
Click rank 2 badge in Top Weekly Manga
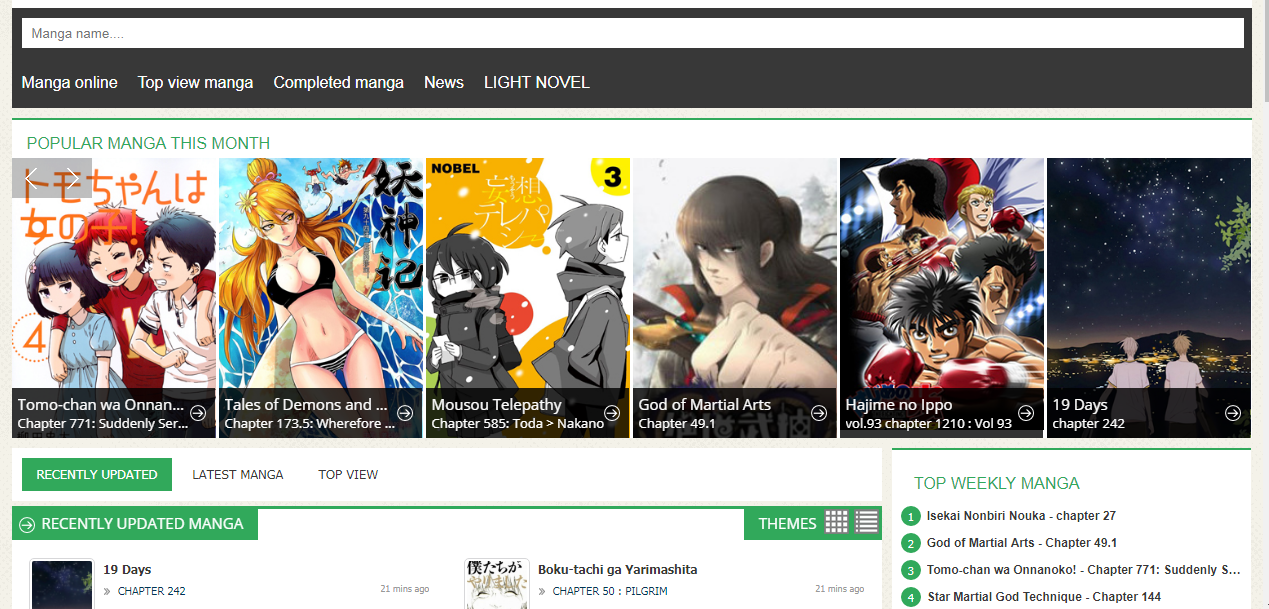[911, 544]
